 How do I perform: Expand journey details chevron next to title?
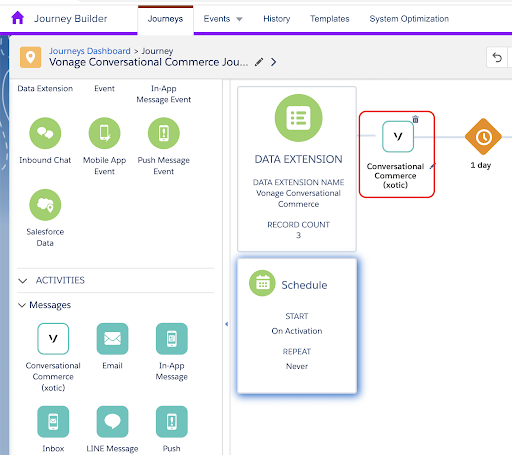pyautogui.click(x=273, y=62)
